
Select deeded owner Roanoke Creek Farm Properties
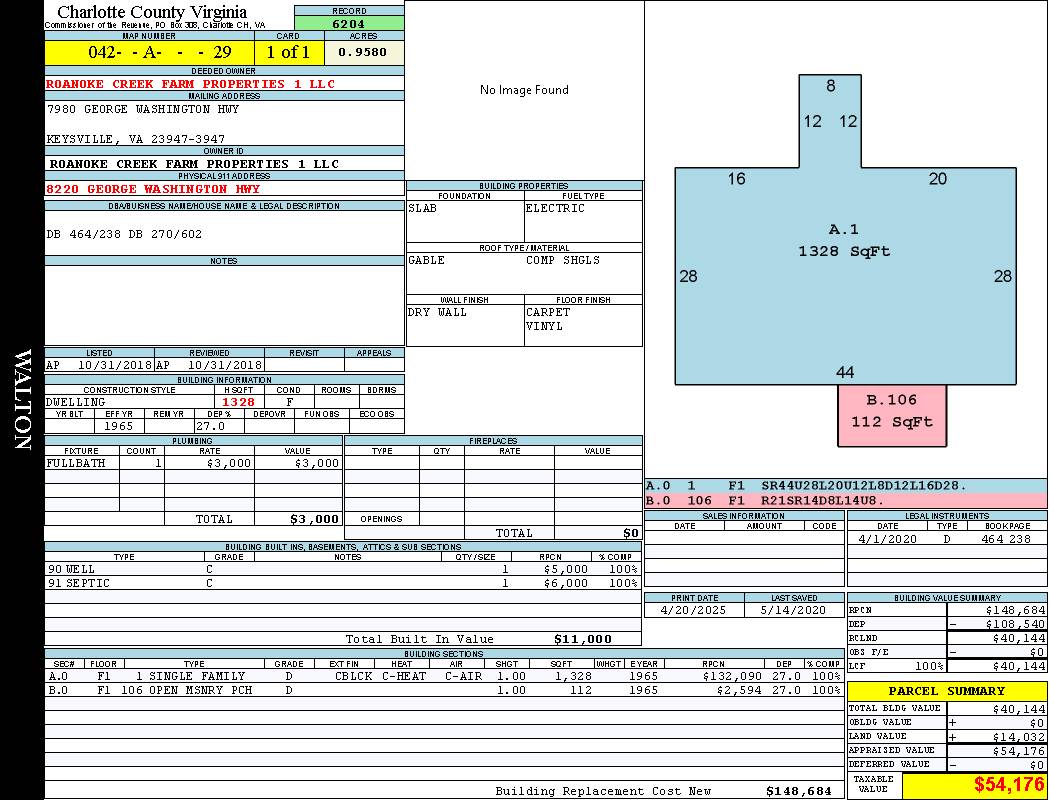tap(191, 84)
